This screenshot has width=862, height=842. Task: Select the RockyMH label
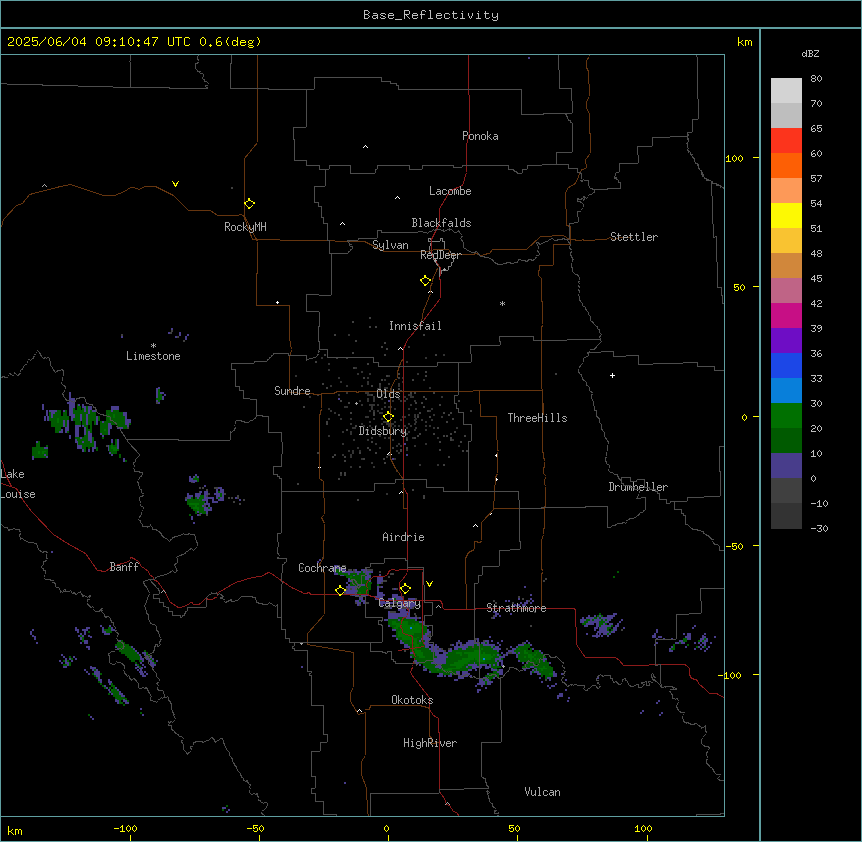tap(245, 227)
